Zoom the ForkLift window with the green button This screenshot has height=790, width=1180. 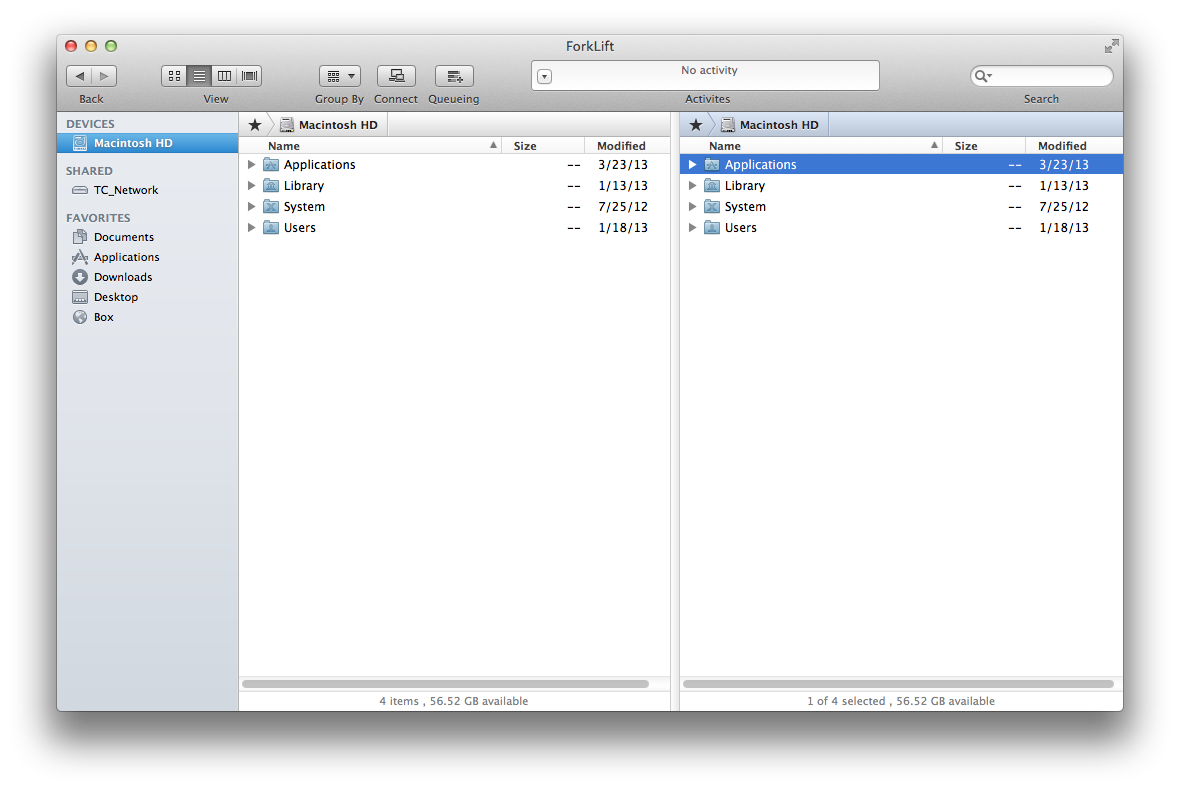coord(111,47)
